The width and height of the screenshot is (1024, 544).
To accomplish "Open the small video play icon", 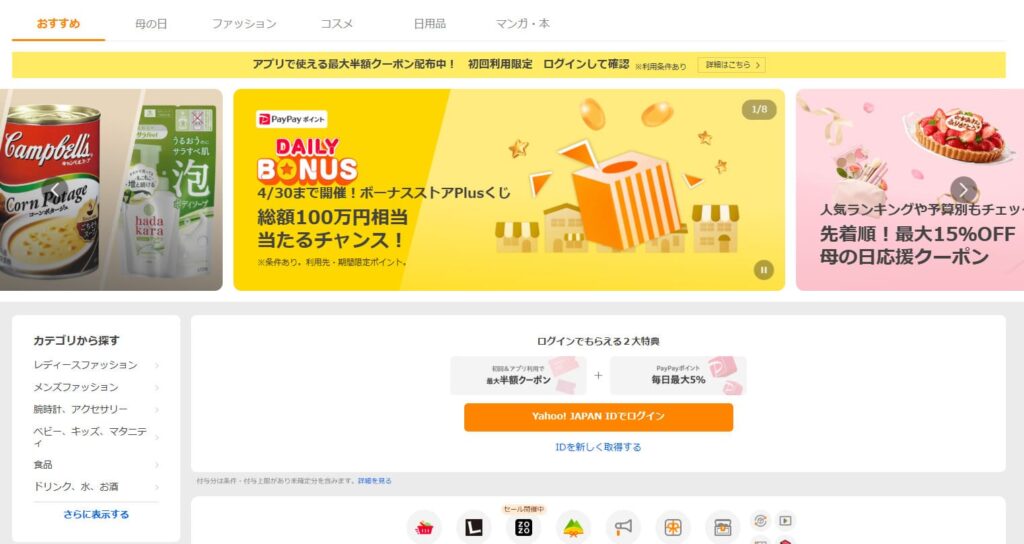I will 785,520.
